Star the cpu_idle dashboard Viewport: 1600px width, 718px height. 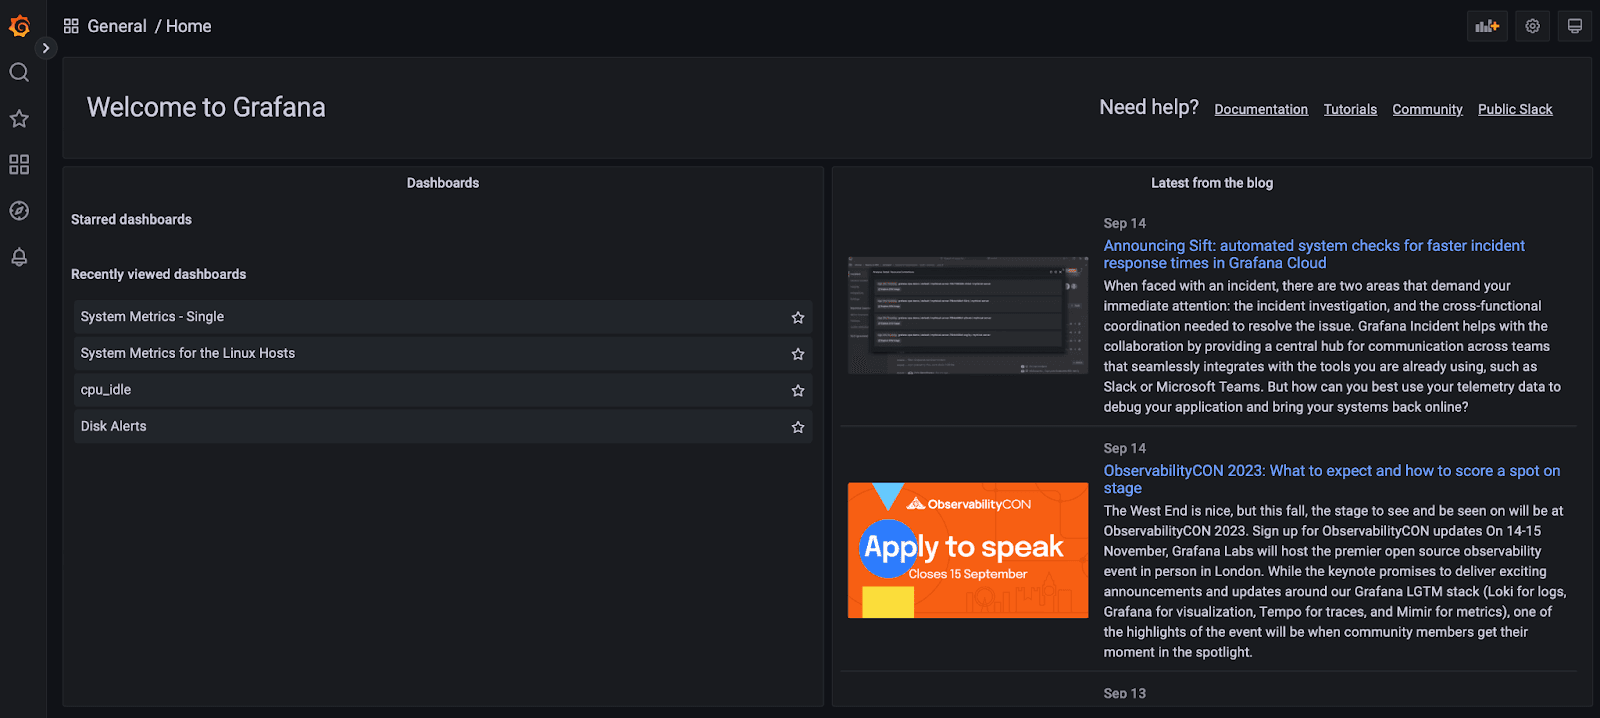tap(798, 390)
